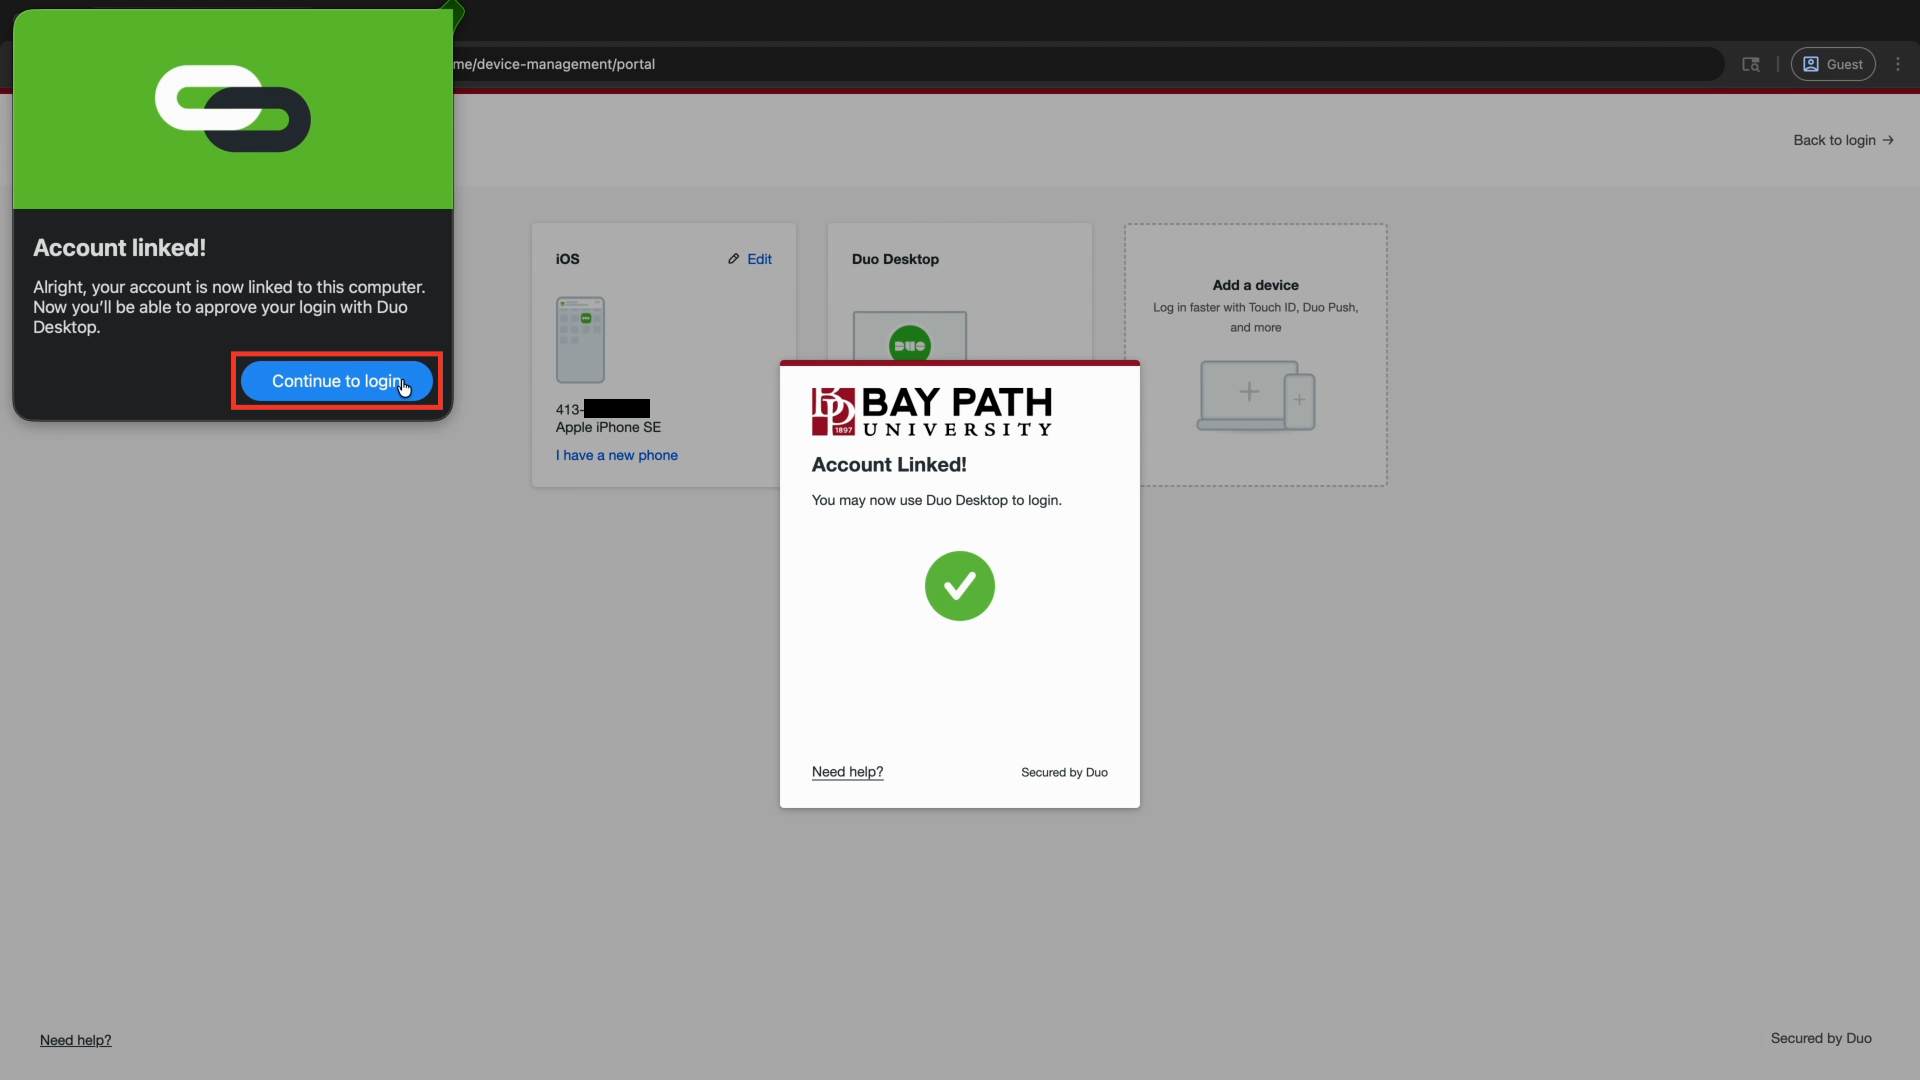Click 'You may now use Duo Desktop to login.'

pyautogui.click(x=937, y=500)
